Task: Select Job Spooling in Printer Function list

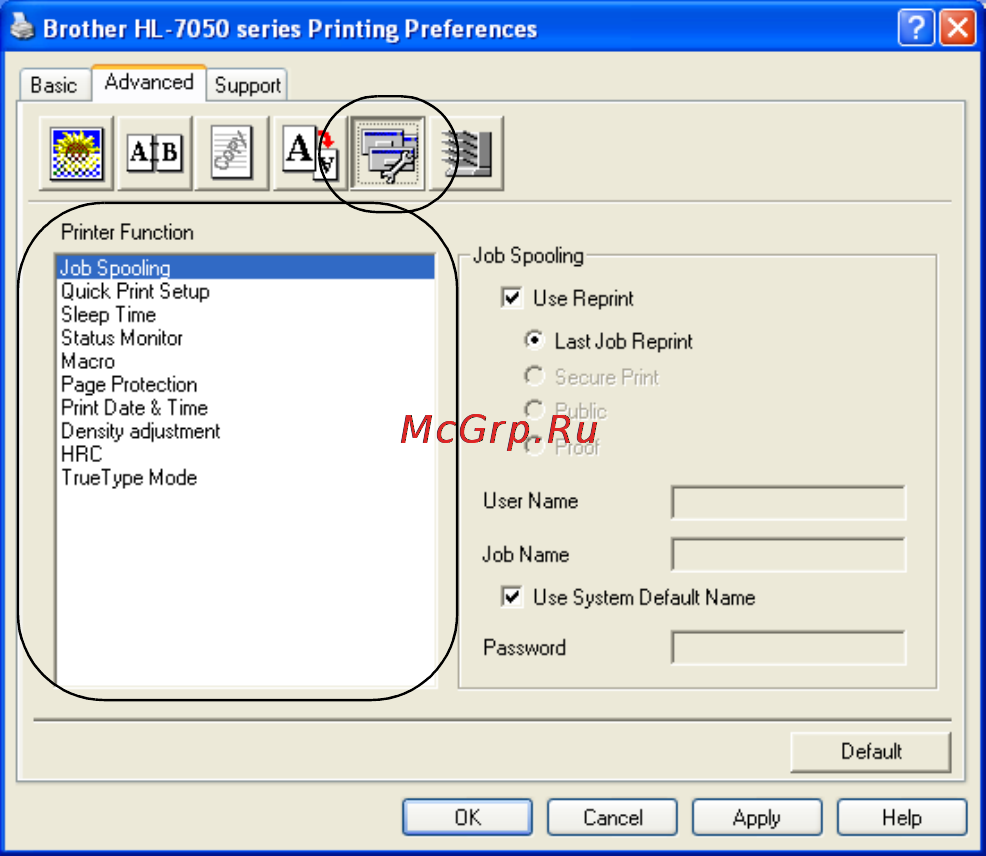Action: (245, 268)
